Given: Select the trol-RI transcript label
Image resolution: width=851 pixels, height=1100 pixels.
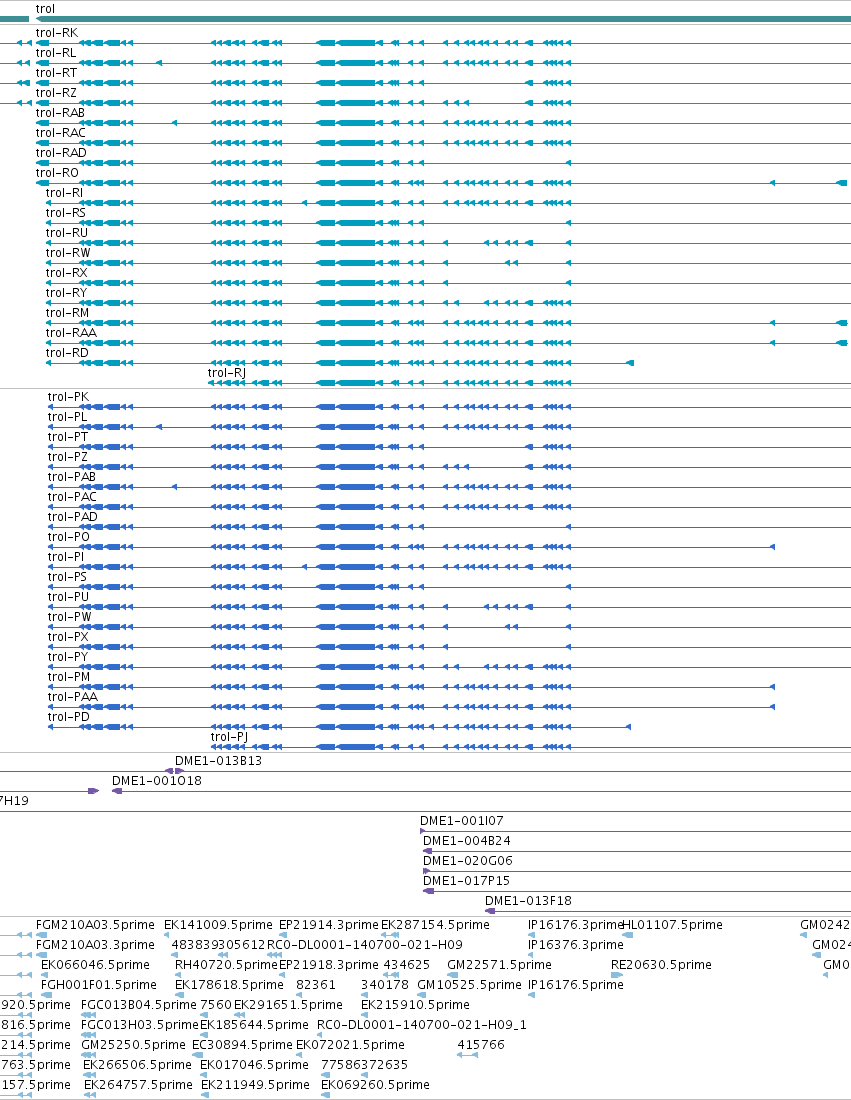Looking at the screenshot, I should coord(64,193).
